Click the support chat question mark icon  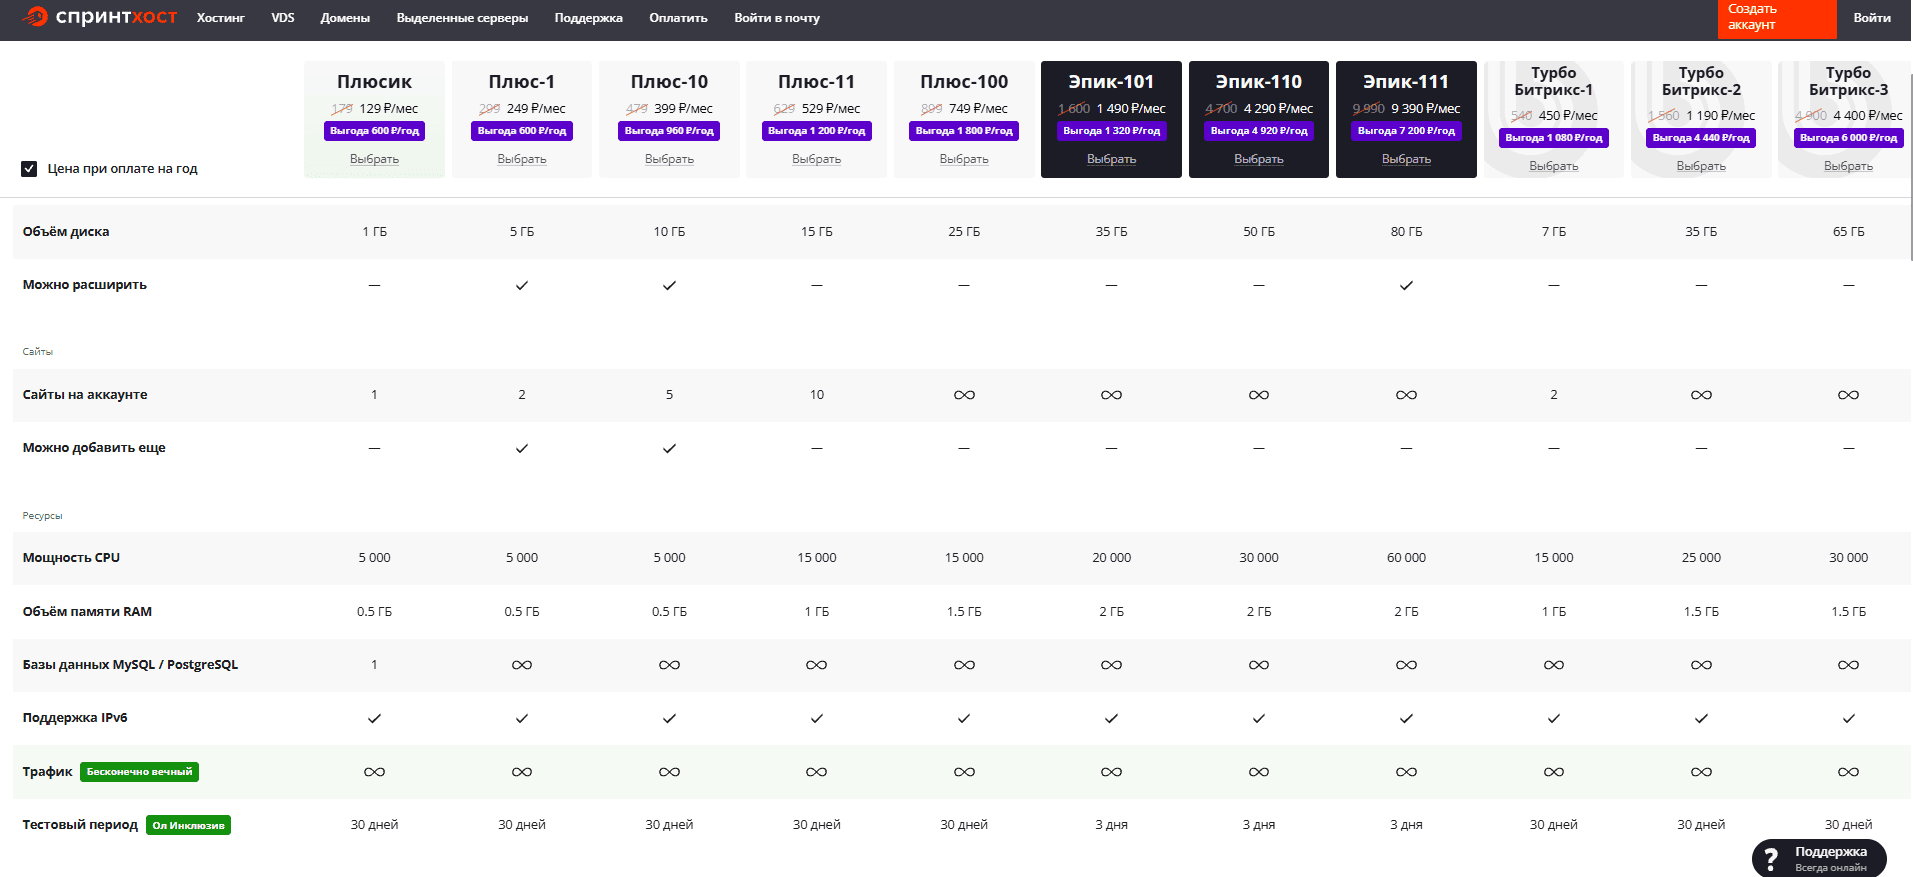[1771, 859]
